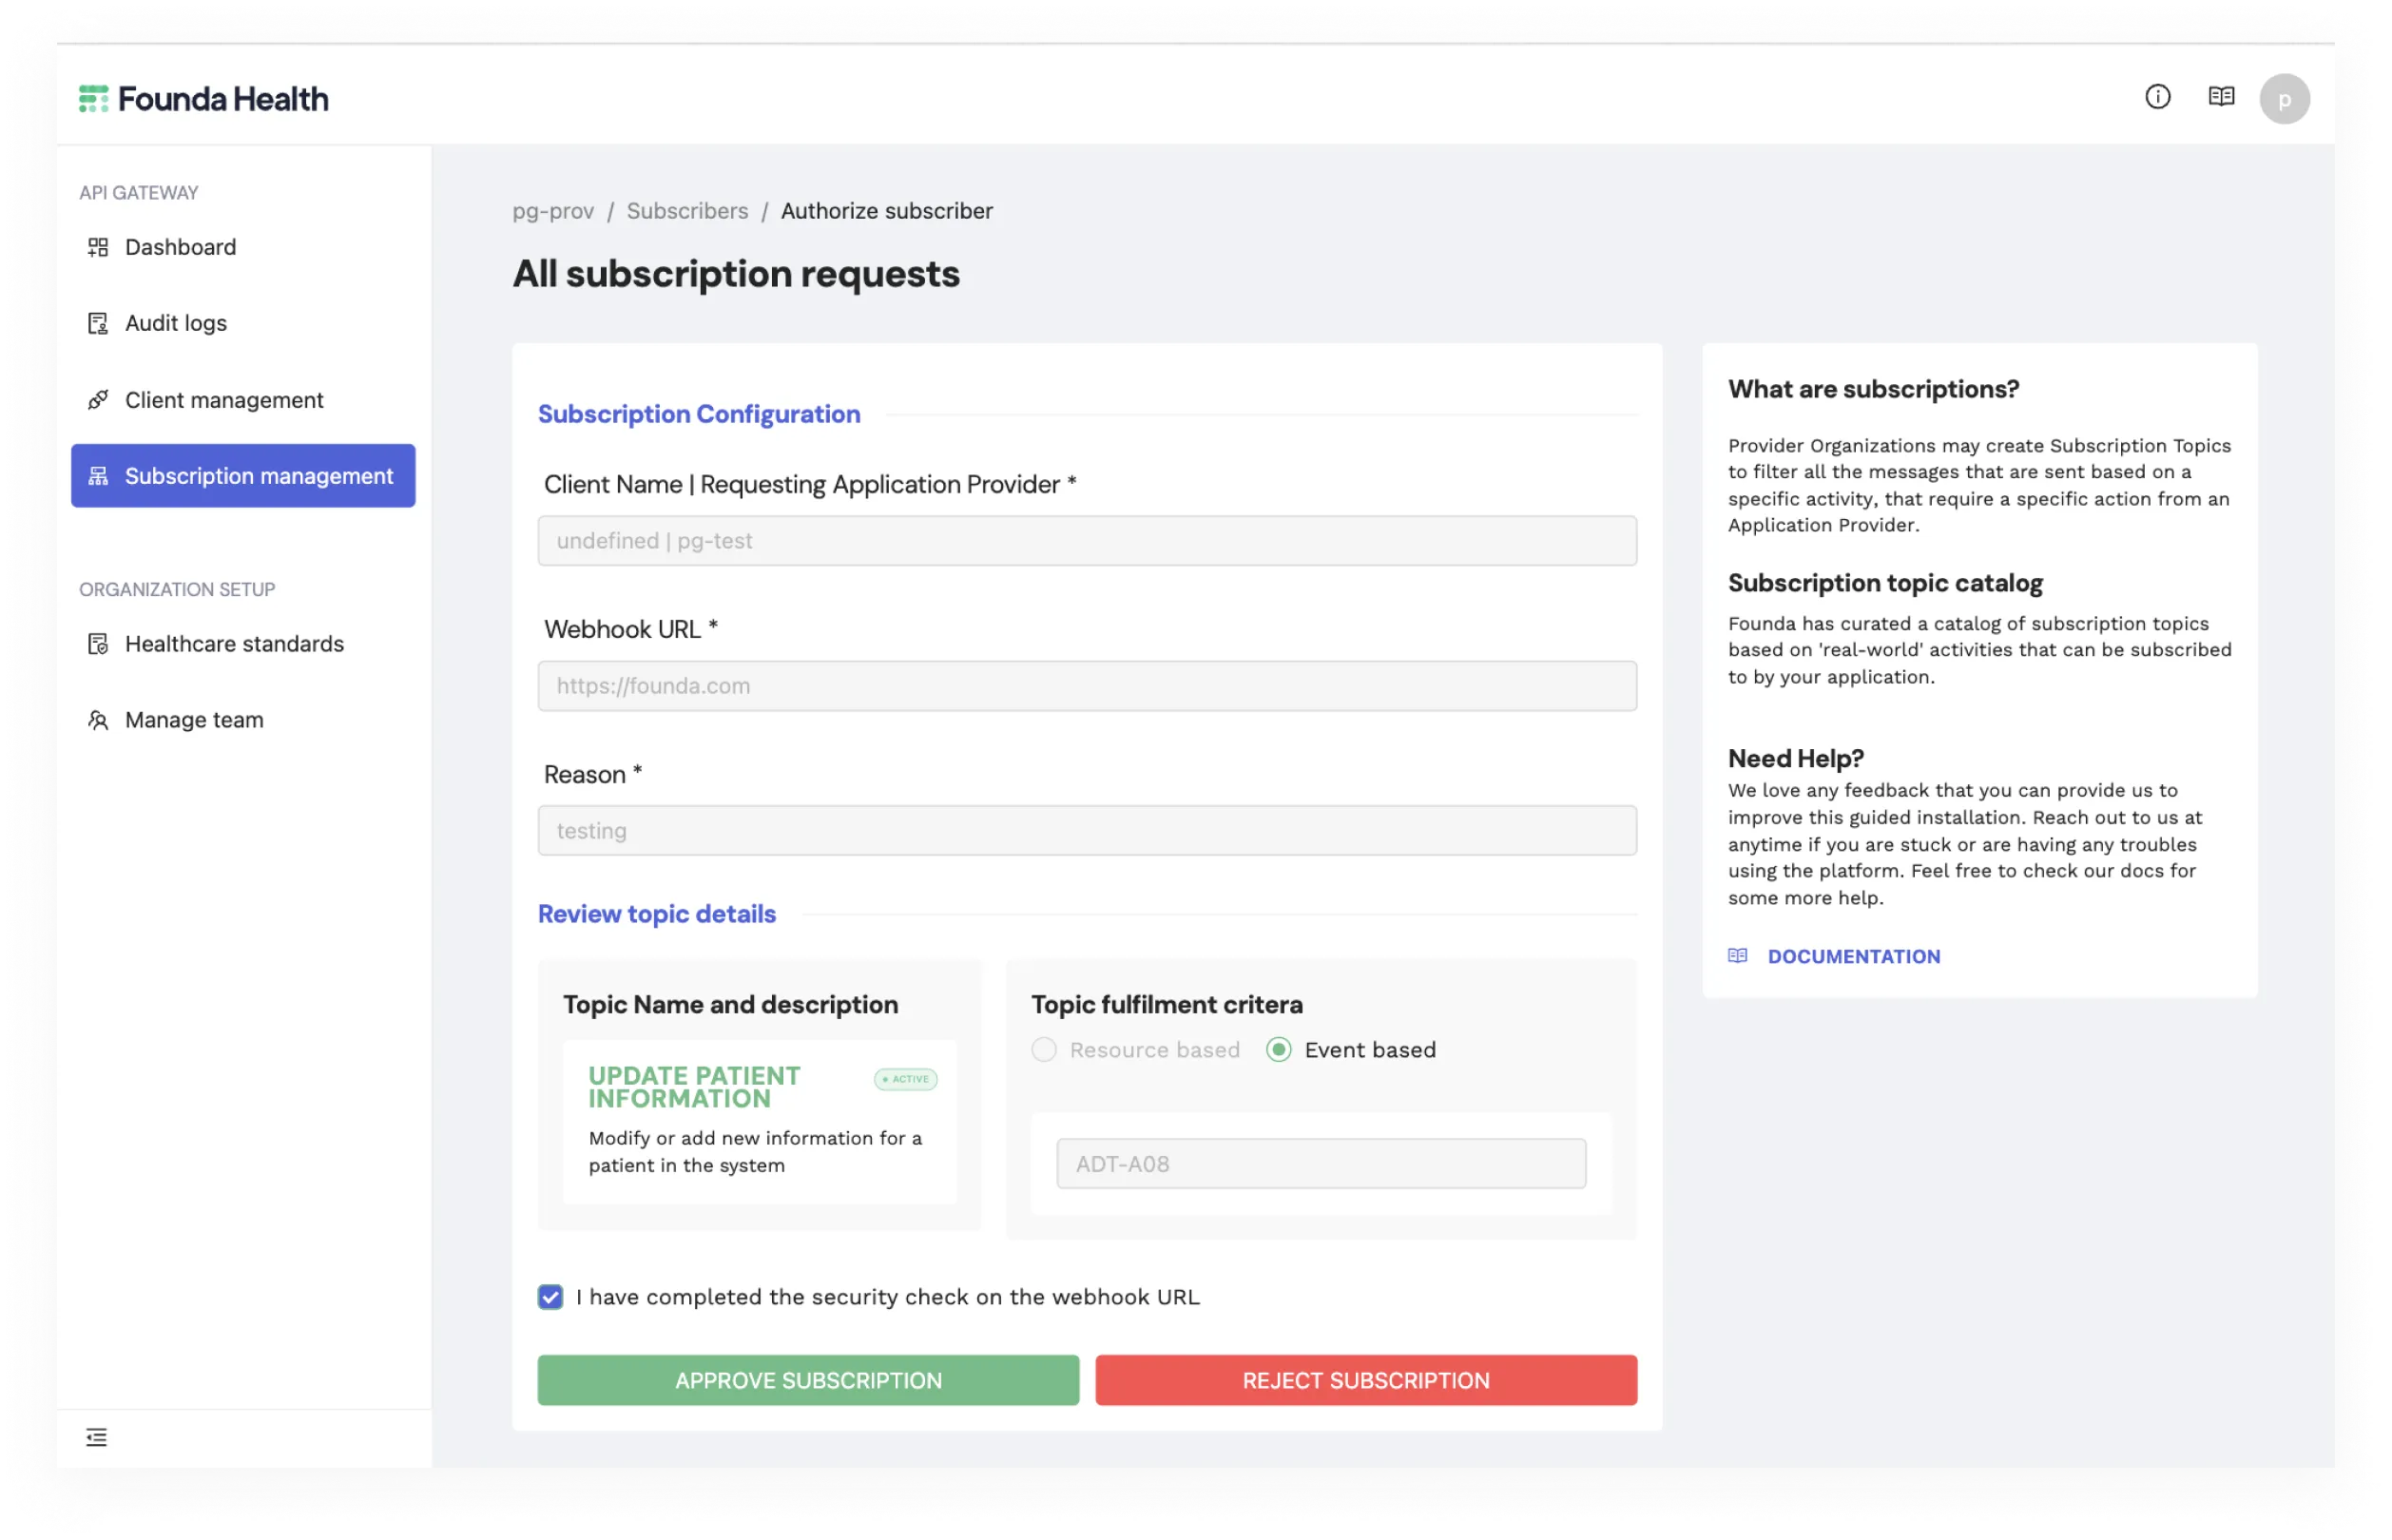The image size is (2392, 1540).
Task: Click the Dashboard grid icon
Action: click(x=98, y=247)
